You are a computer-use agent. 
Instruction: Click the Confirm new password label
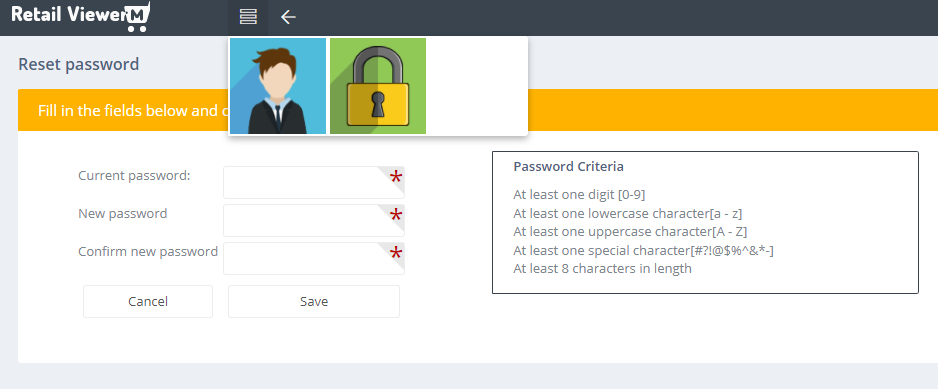pos(148,251)
